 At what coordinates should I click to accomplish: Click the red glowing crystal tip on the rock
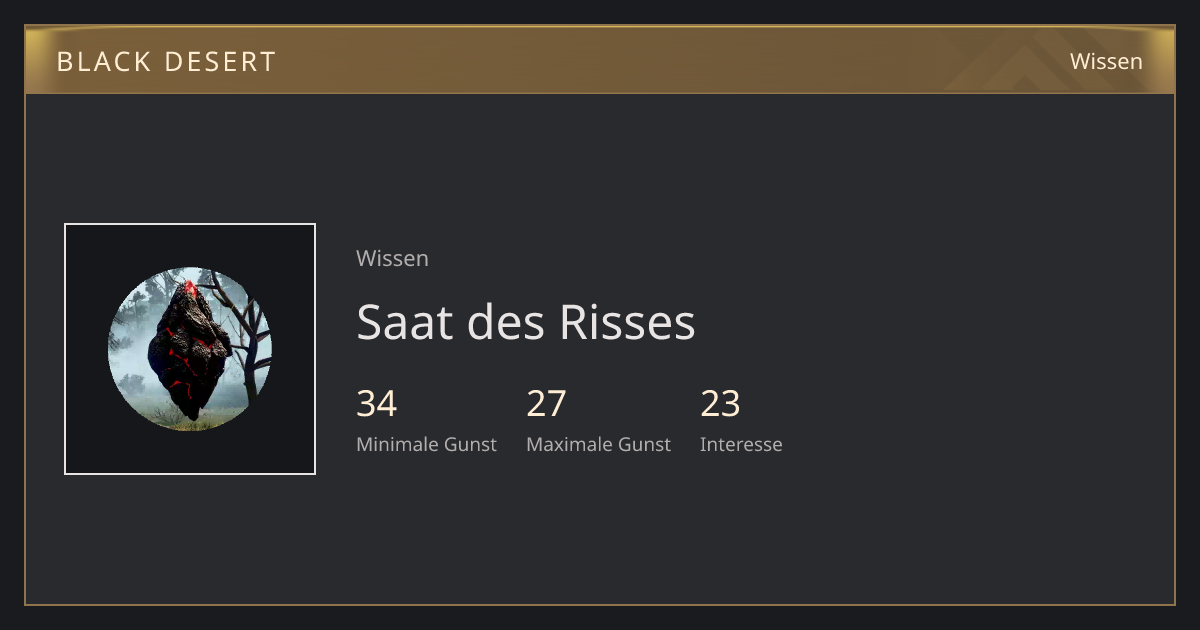pyautogui.click(x=189, y=288)
